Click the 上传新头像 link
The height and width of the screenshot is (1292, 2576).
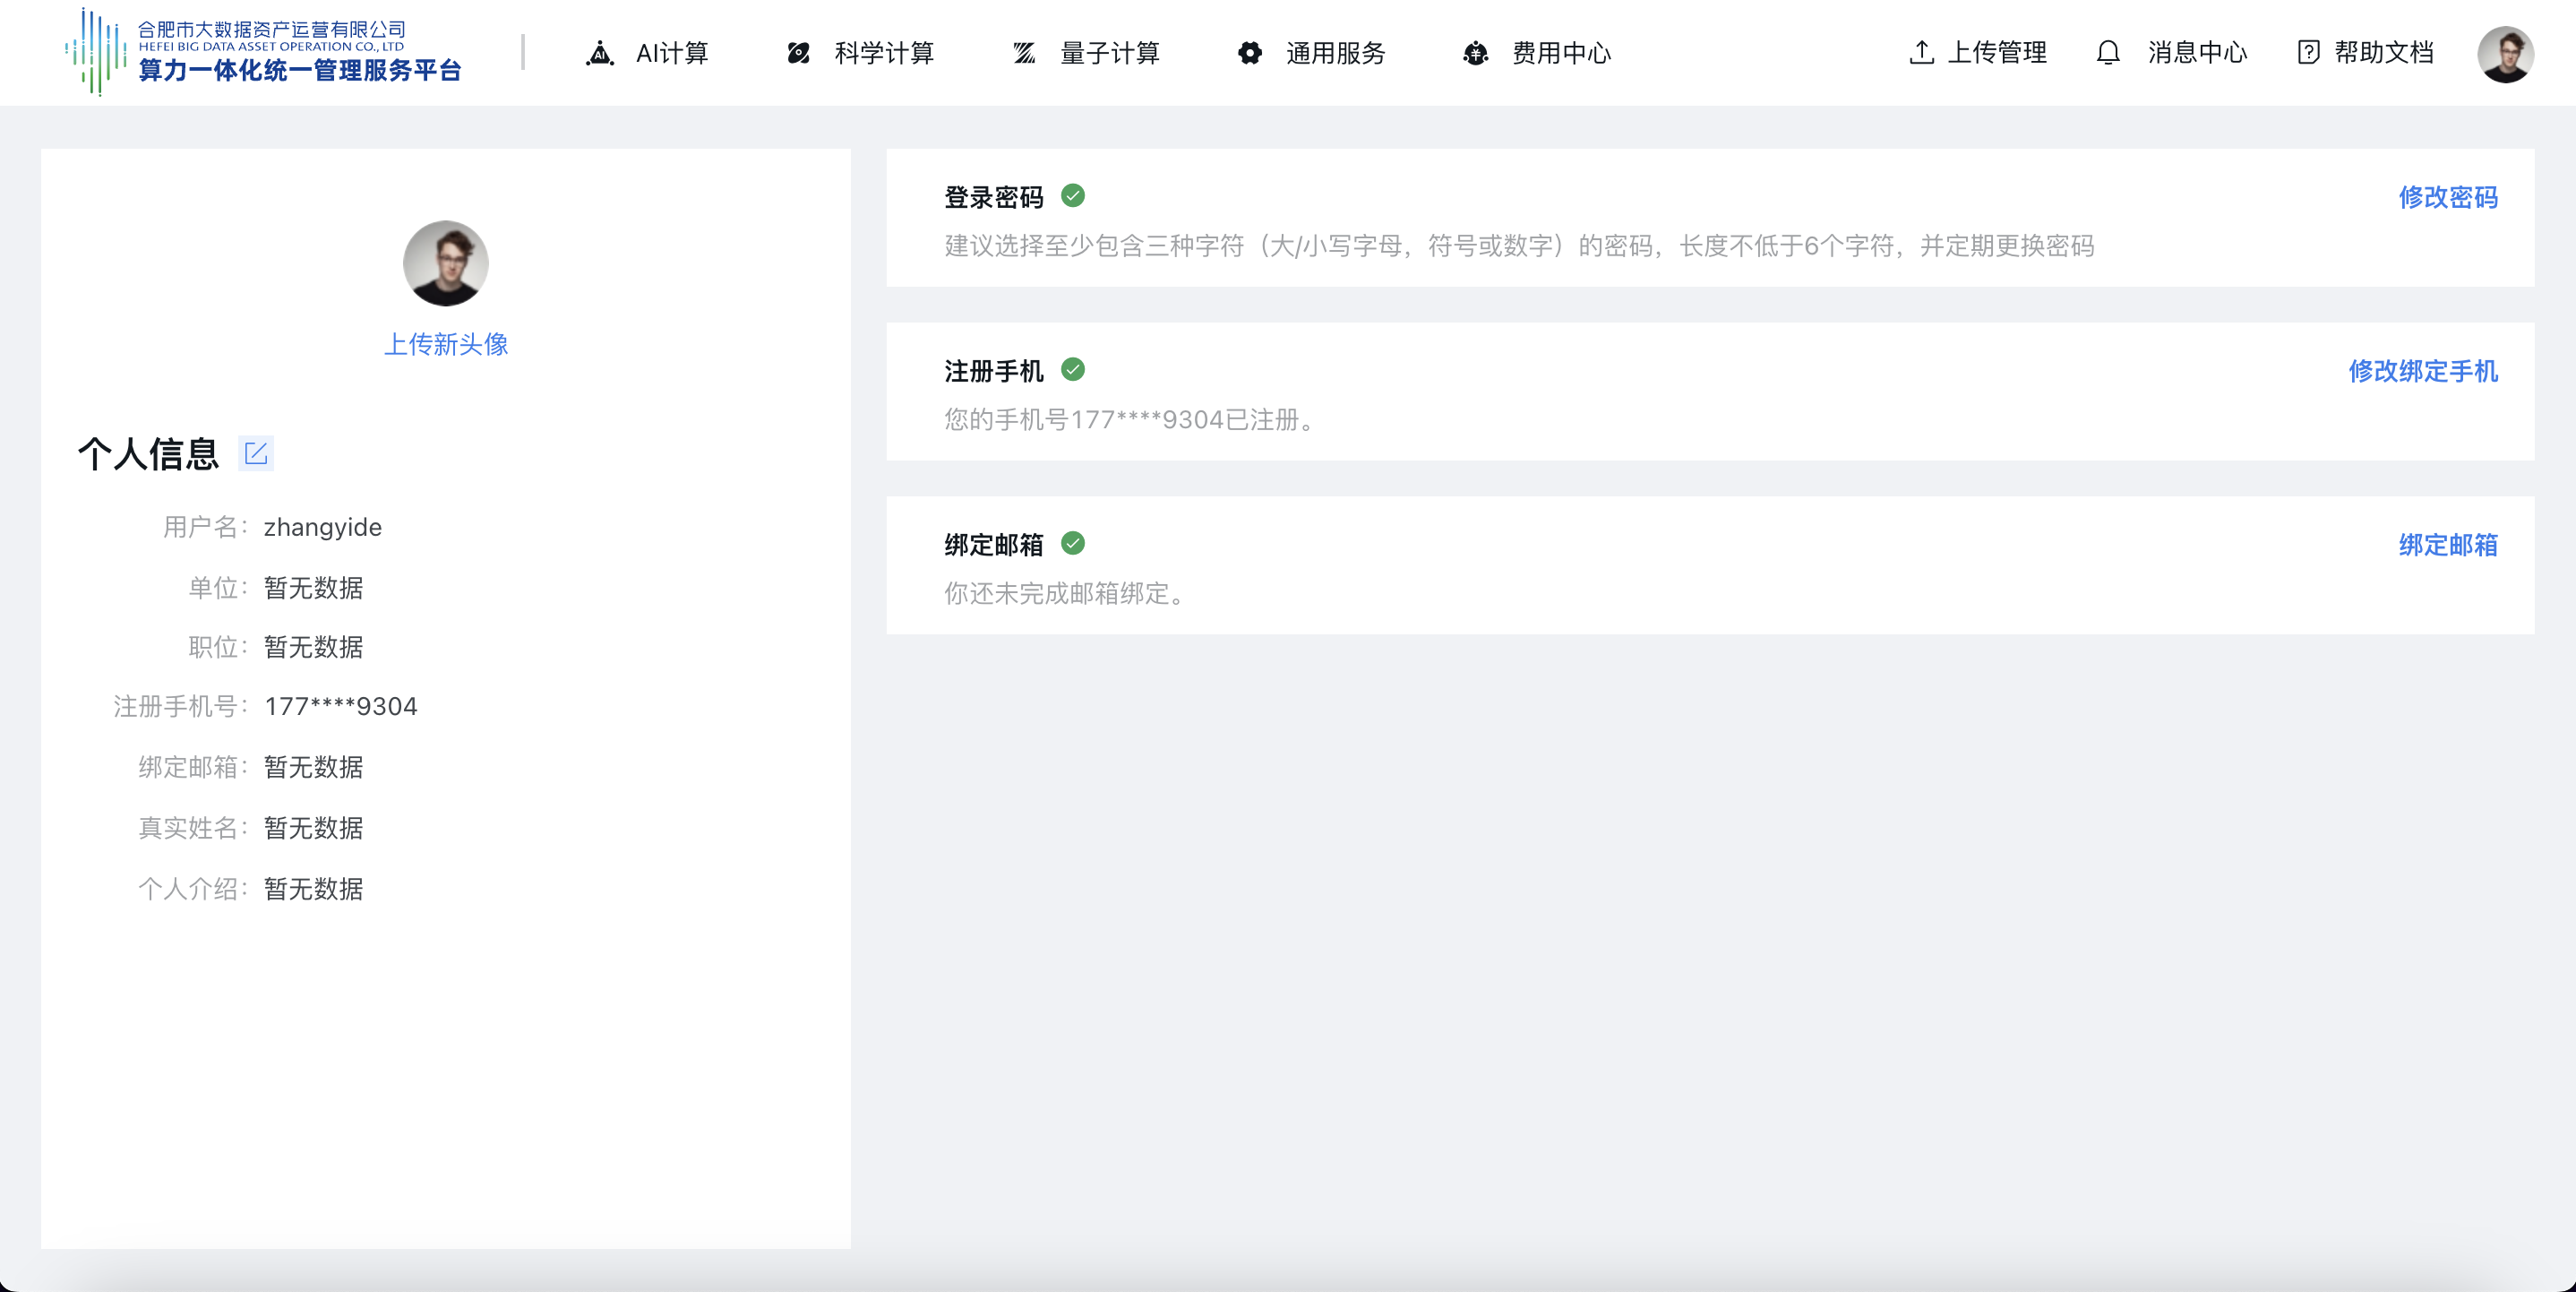(x=446, y=345)
